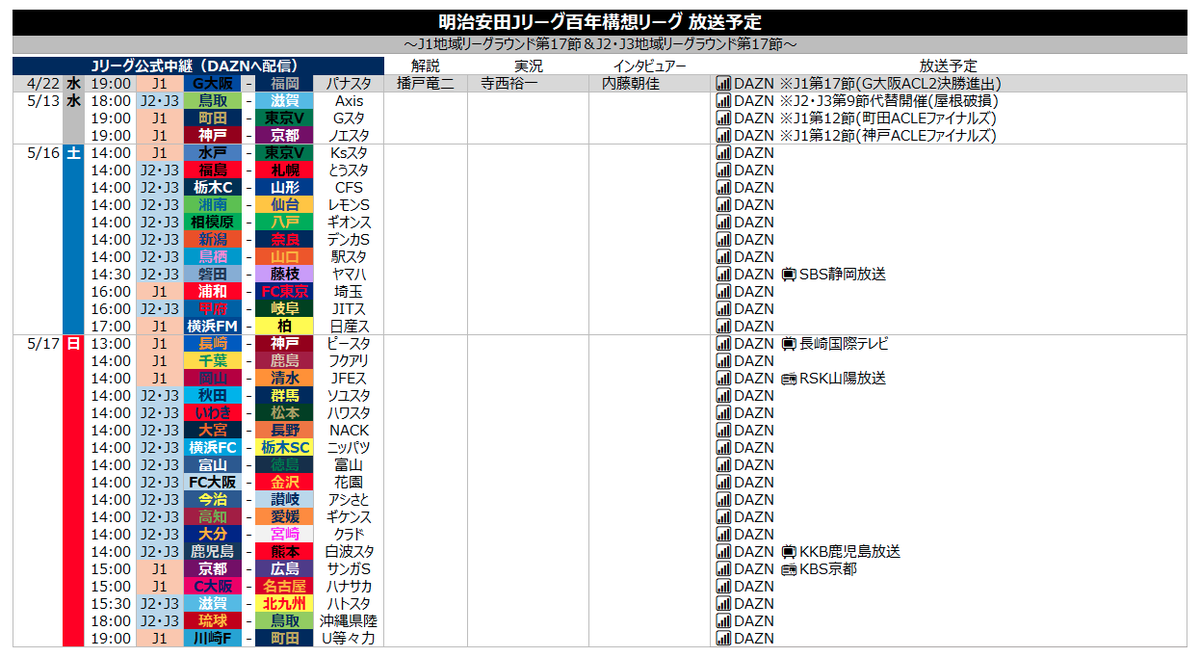This screenshot has width=1200, height=657.
Task: Select the 14:30 kickoff time for 磐田
Action: click(110, 274)
